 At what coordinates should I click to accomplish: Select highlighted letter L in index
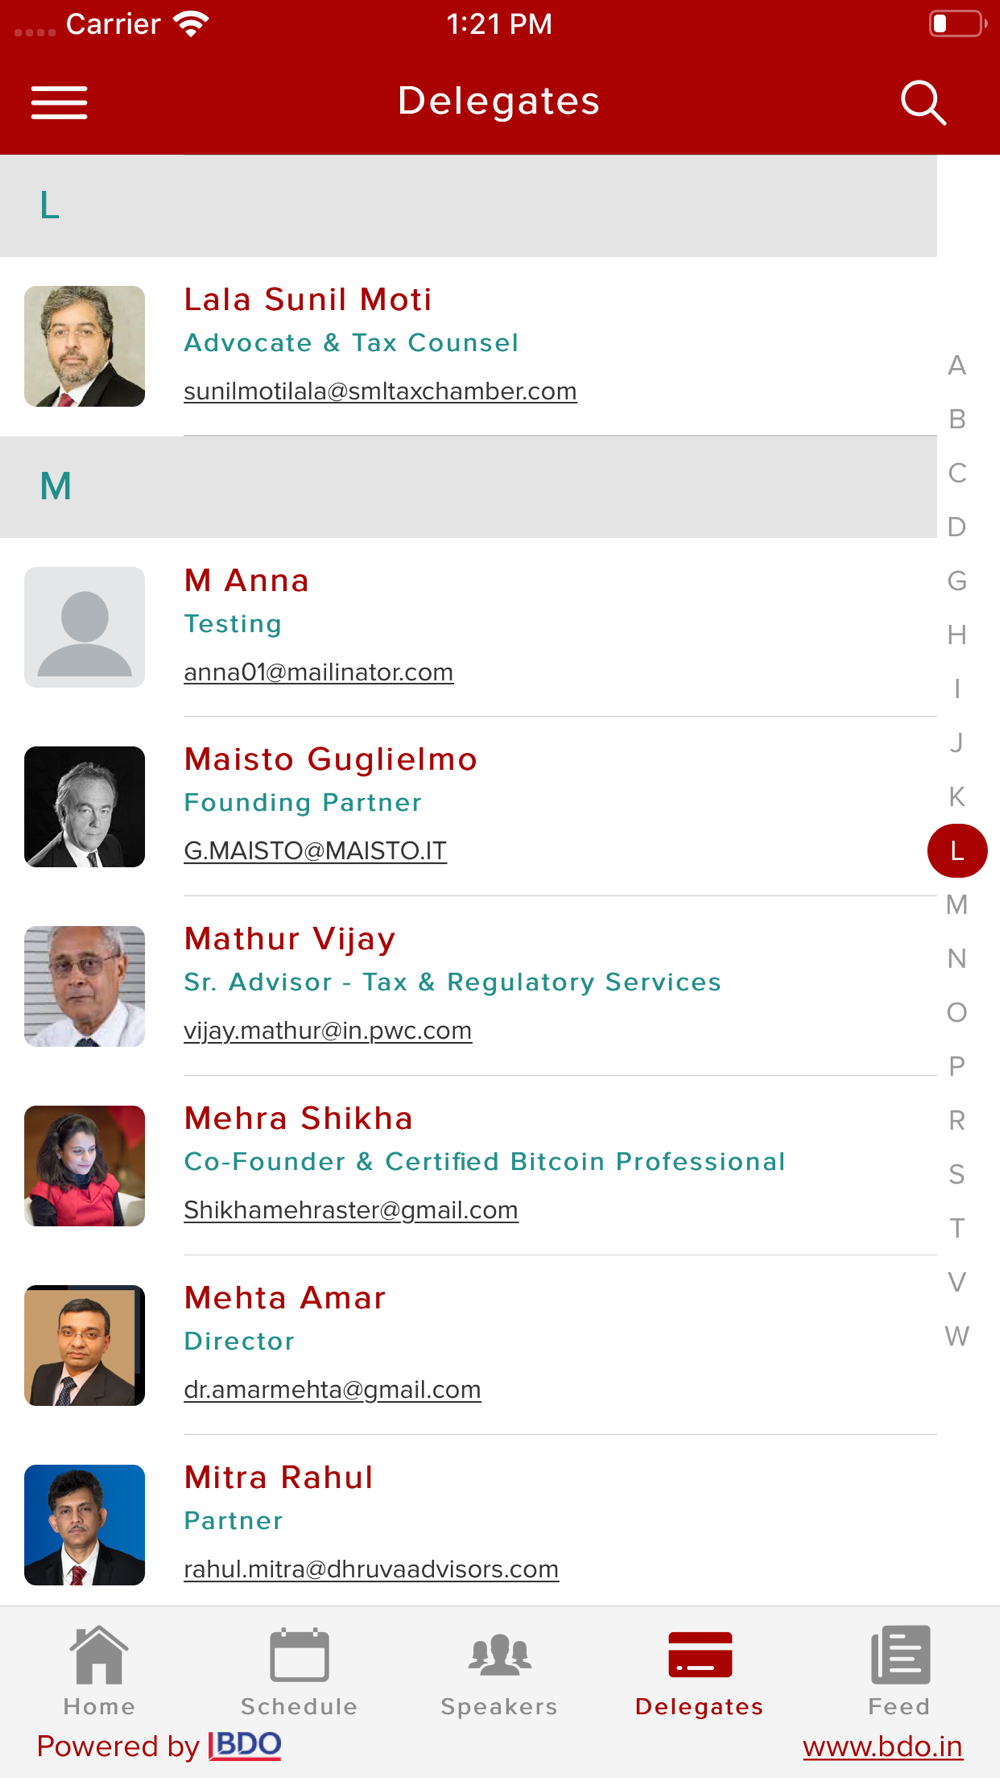coord(957,851)
